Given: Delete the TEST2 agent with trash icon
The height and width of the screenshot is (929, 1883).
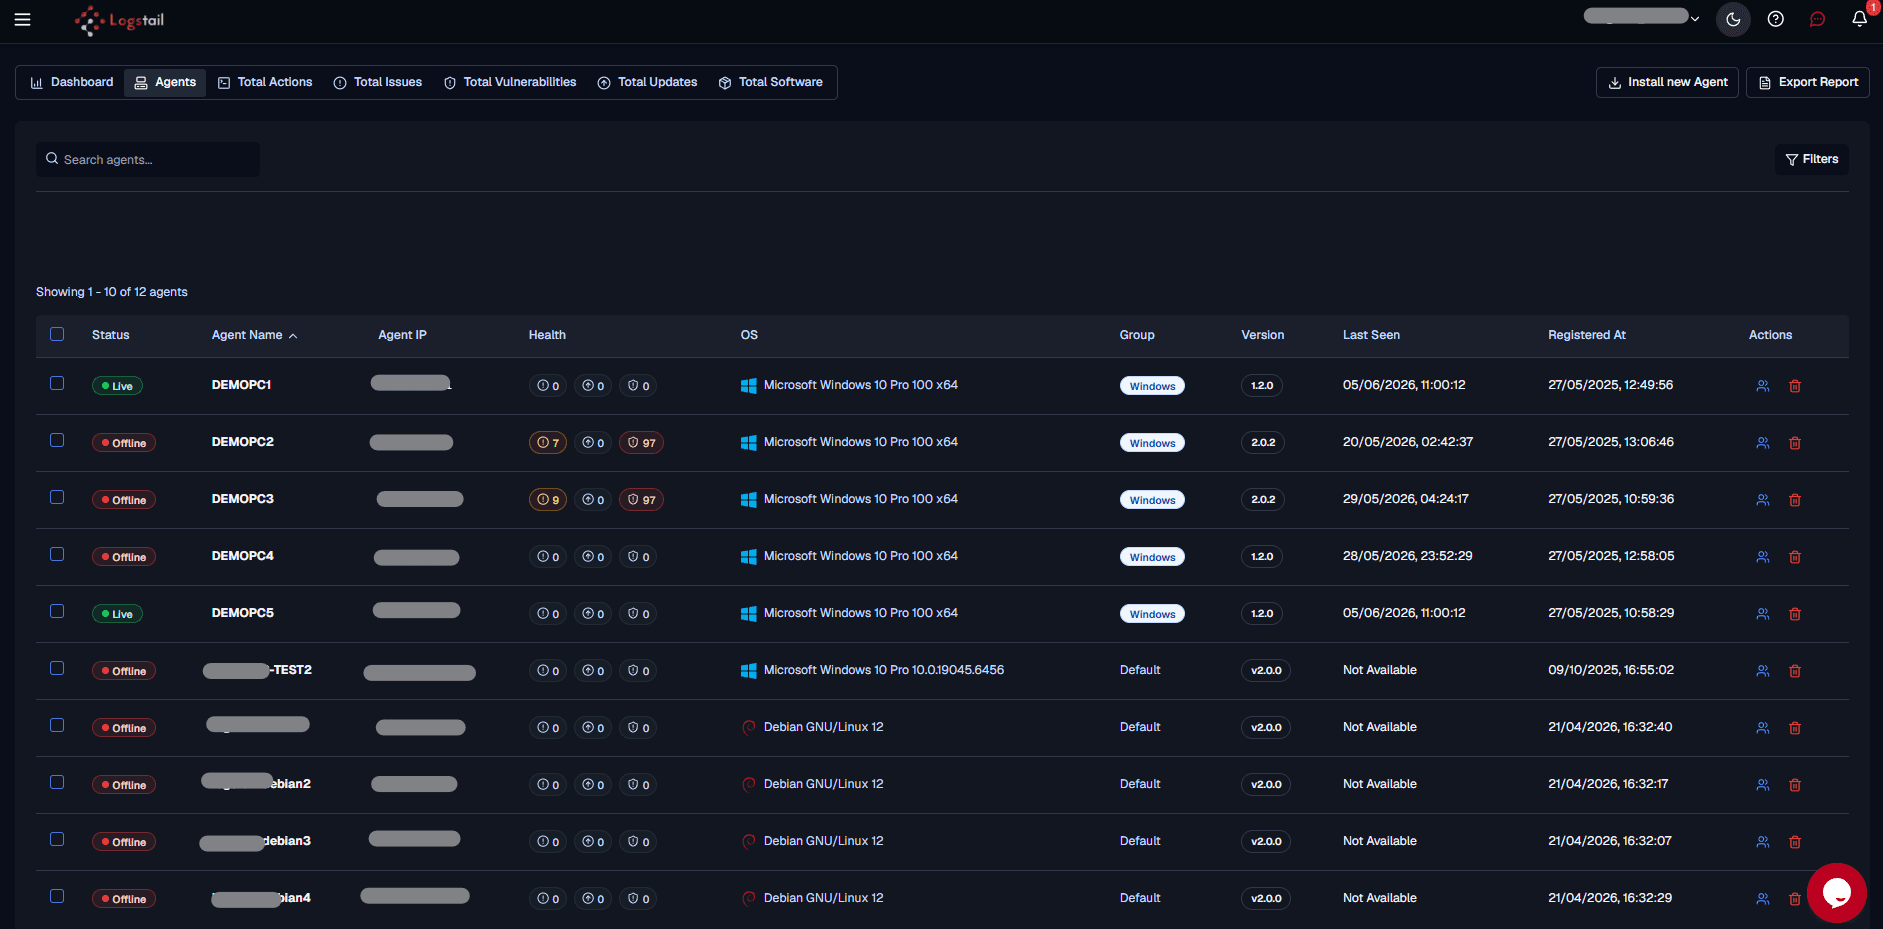Looking at the screenshot, I should point(1795,671).
